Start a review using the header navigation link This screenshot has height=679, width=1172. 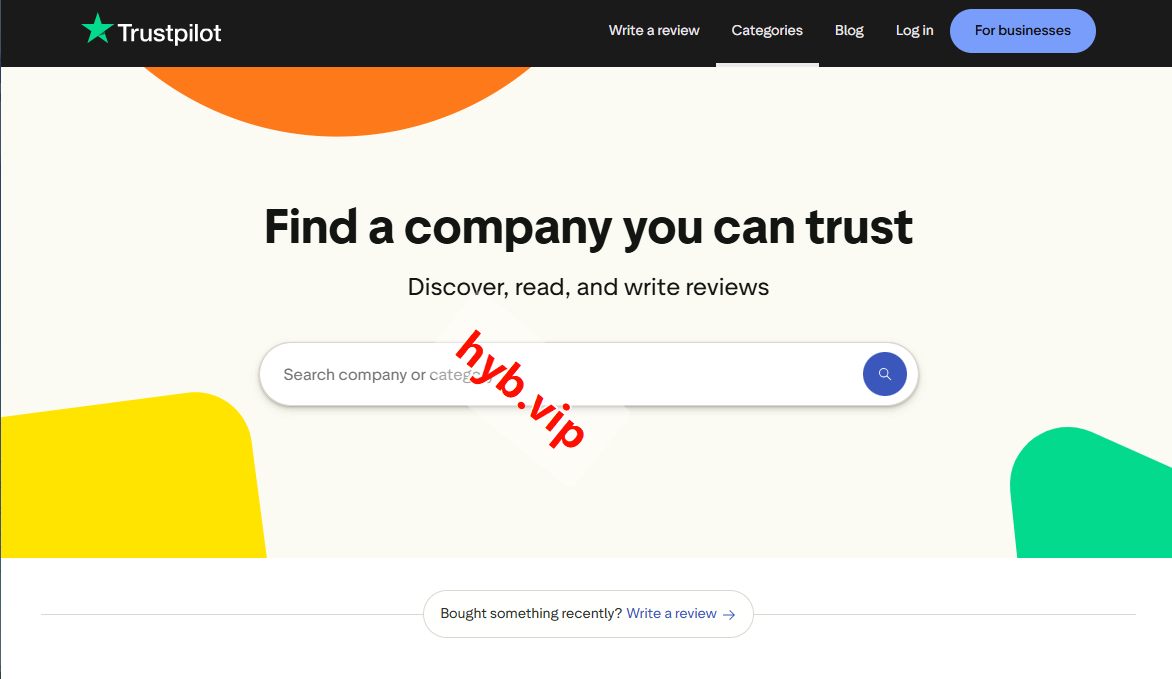(x=654, y=30)
